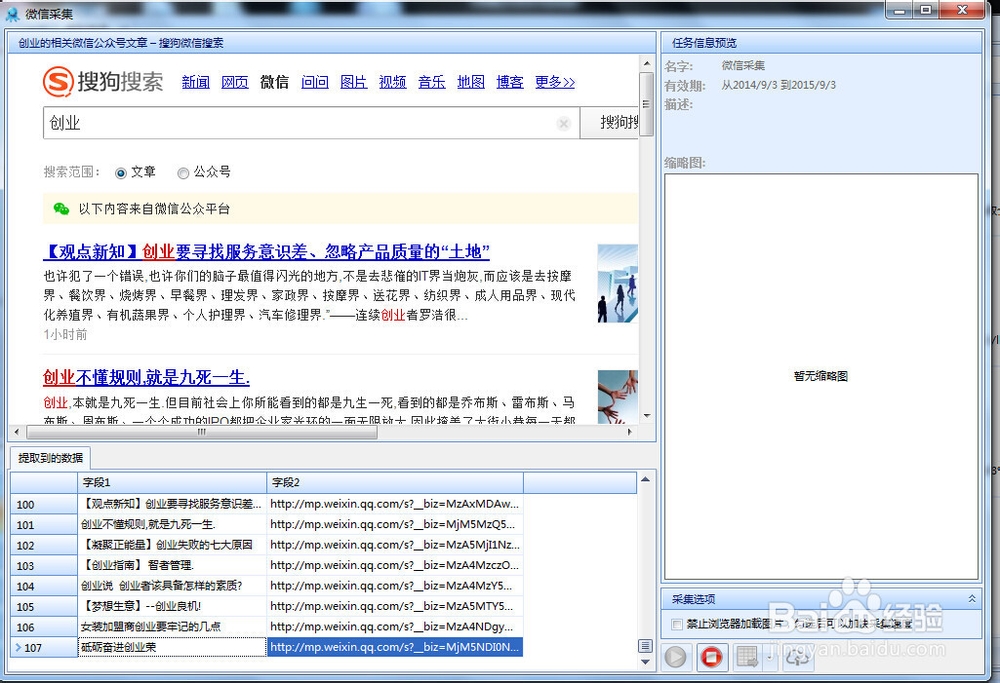Toggle the 禁止浏览器加载图片 checkbox

[x=677, y=624]
